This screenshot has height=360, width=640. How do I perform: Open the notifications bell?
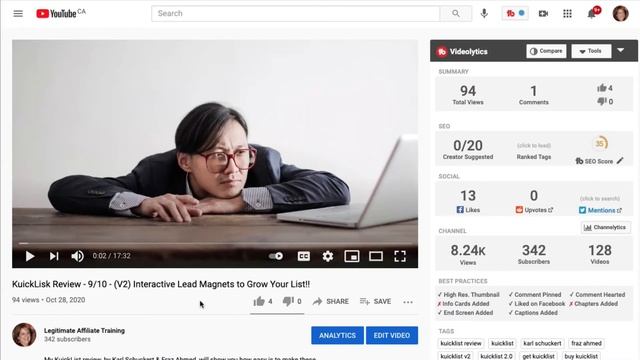click(592, 13)
